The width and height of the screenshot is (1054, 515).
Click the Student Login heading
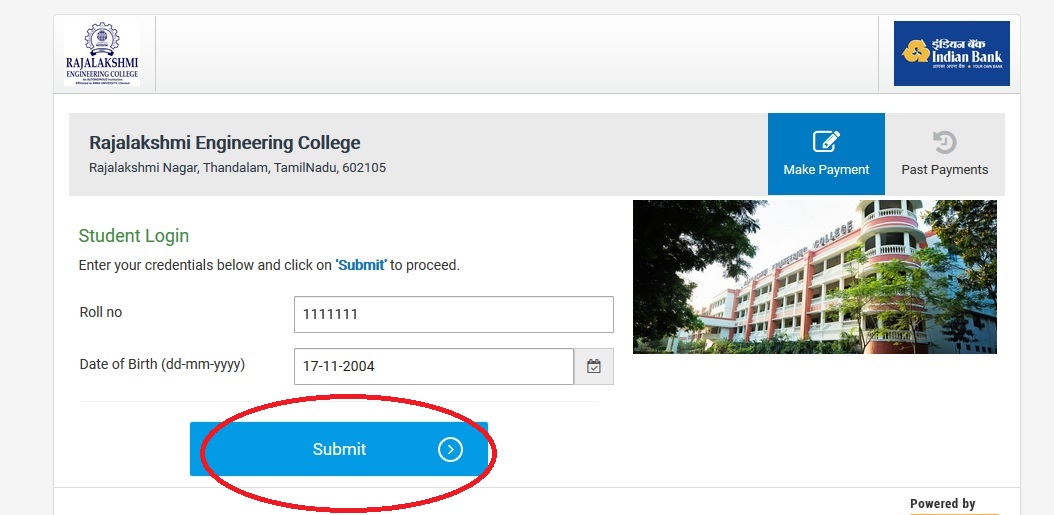[134, 236]
